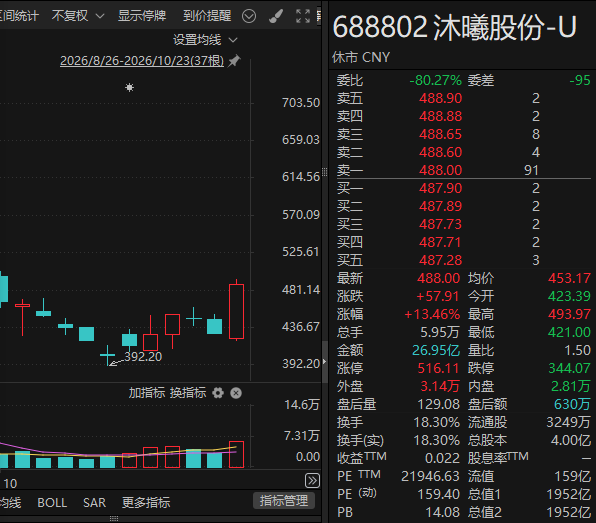Open 更多指标 for more indicators
The image size is (596, 523).
coord(146,503)
